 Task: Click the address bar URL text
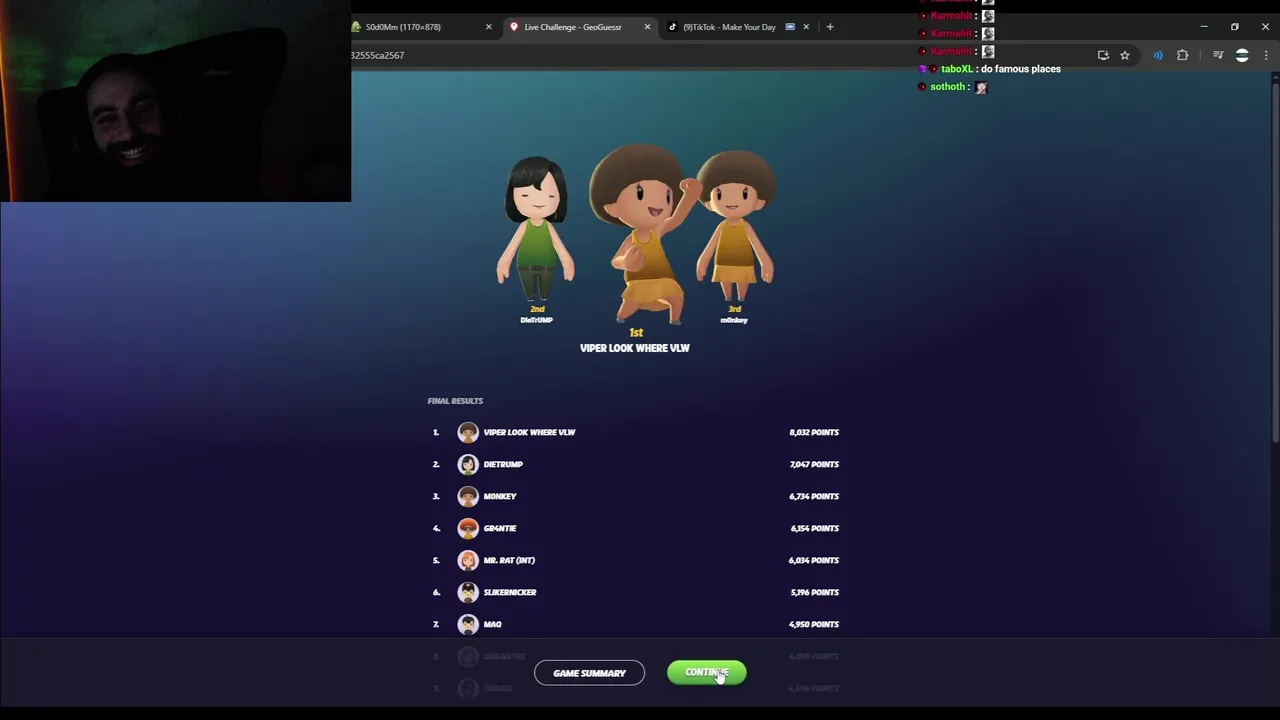pos(378,55)
